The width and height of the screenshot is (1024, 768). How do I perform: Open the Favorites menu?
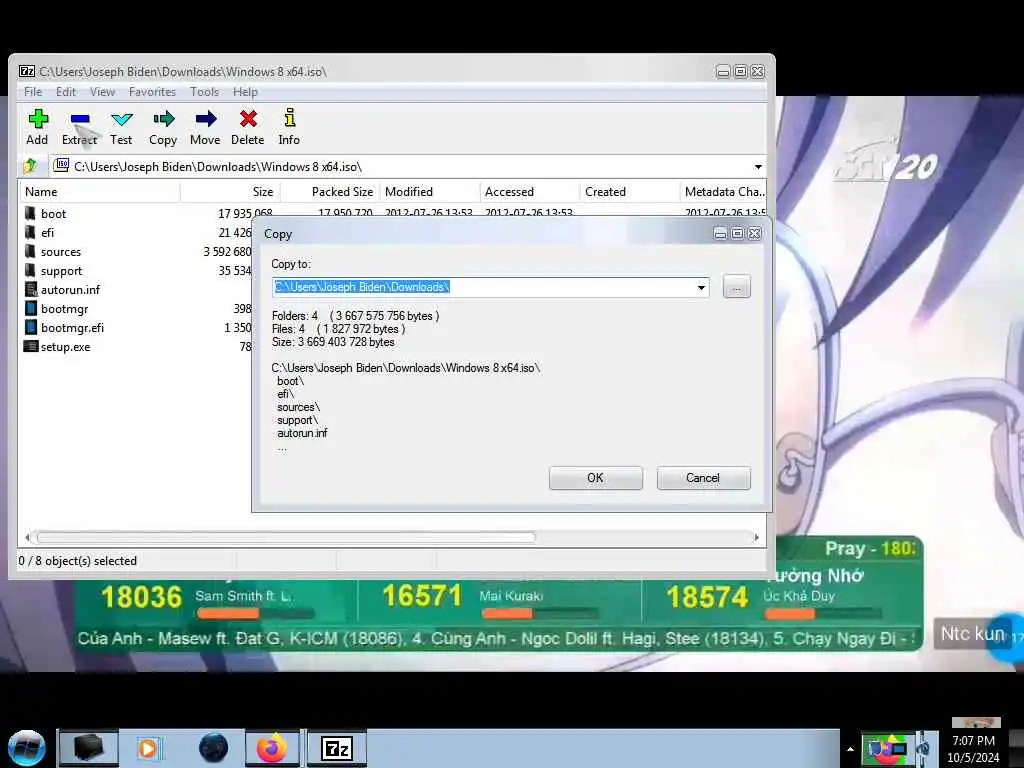pyautogui.click(x=152, y=92)
